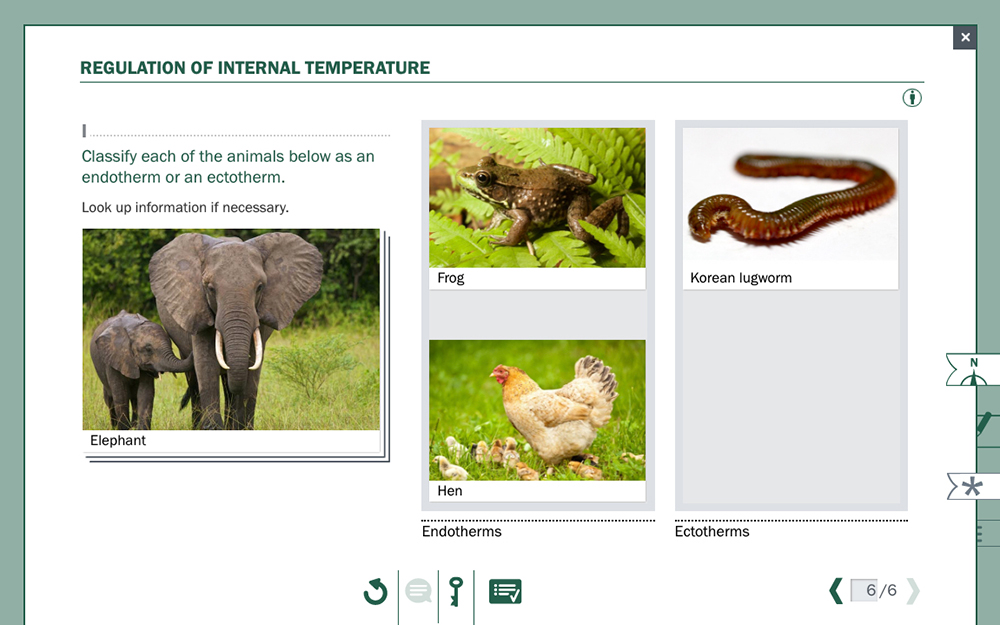Click the Ectotherms label

[x=712, y=531]
